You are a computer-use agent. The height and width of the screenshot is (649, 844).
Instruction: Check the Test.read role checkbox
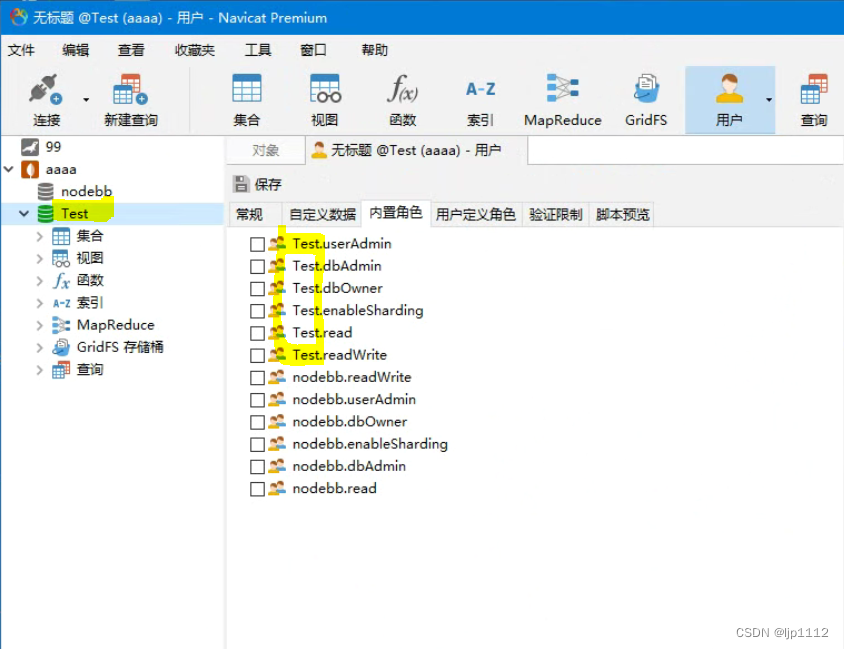point(257,333)
